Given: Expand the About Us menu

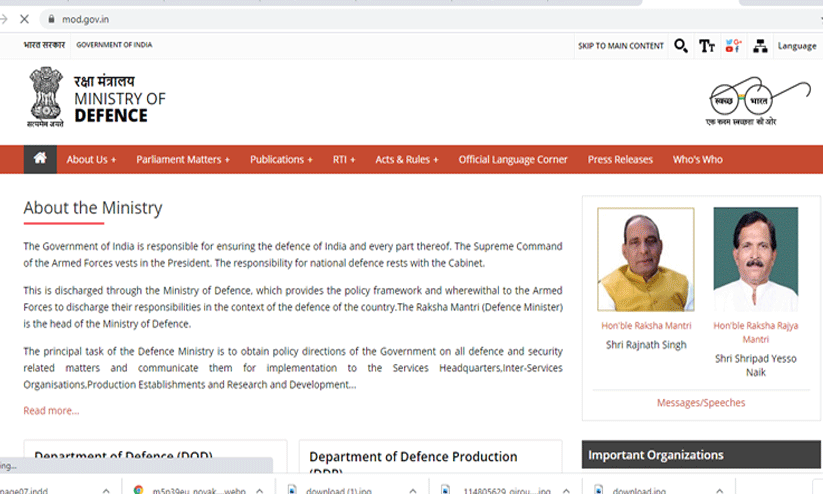Looking at the screenshot, I should point(91,160).
